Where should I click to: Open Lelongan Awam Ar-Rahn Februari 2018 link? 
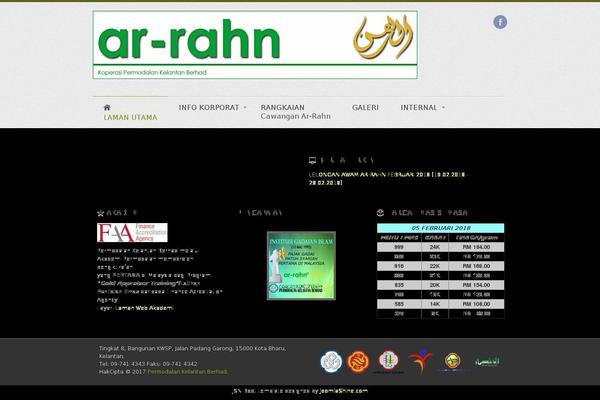pos(389,179)
